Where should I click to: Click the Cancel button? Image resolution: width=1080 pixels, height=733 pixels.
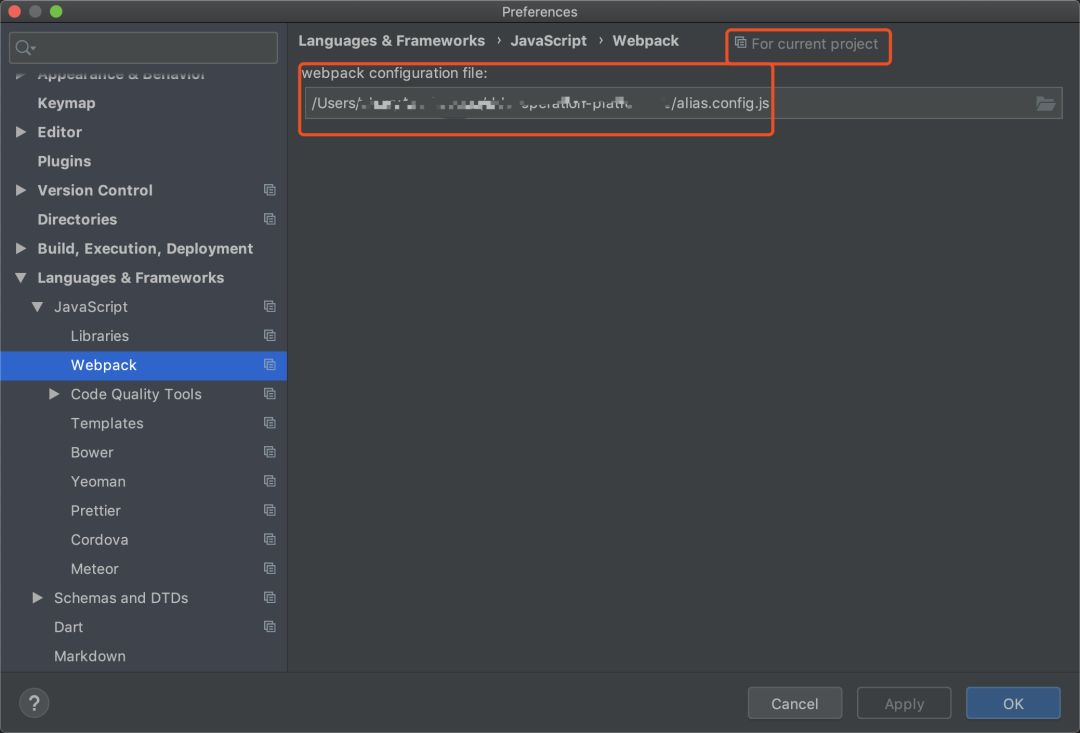pos(794,703)
